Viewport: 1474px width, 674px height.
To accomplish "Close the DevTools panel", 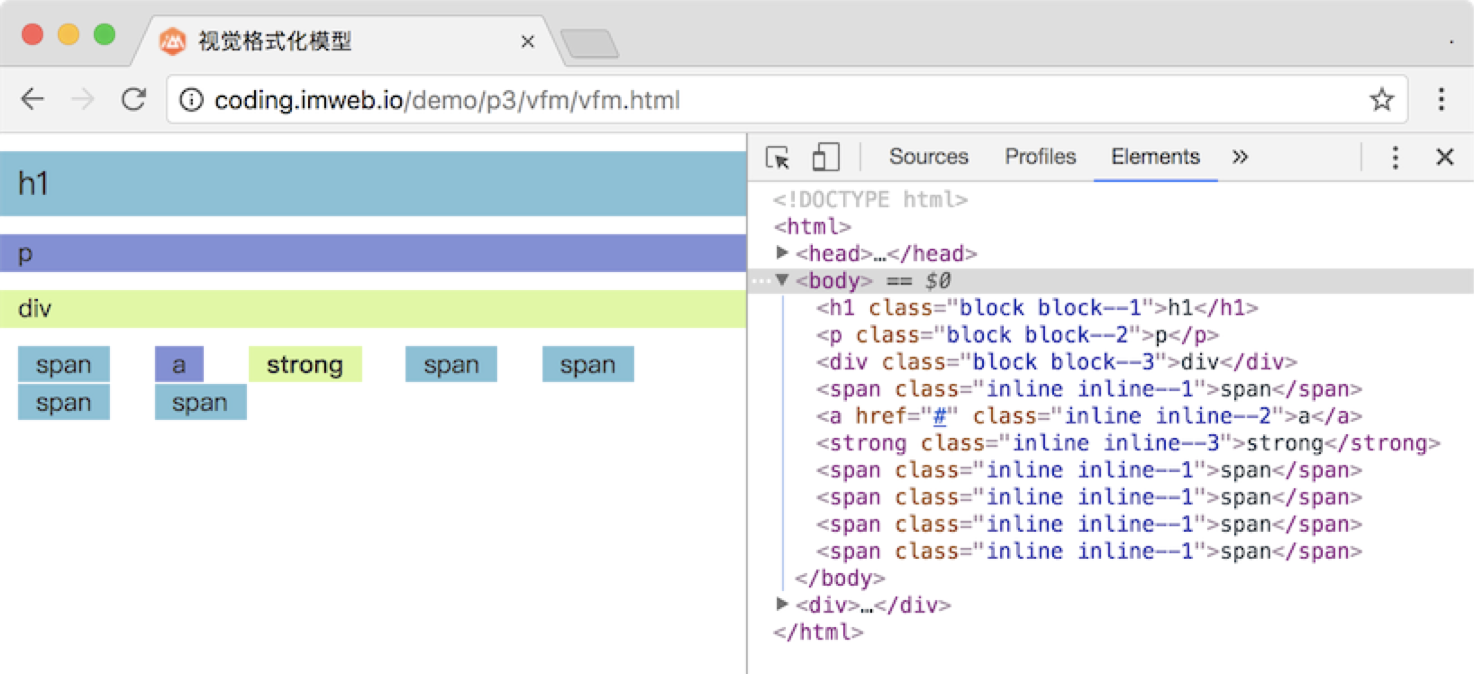I will click(1444, 157).
